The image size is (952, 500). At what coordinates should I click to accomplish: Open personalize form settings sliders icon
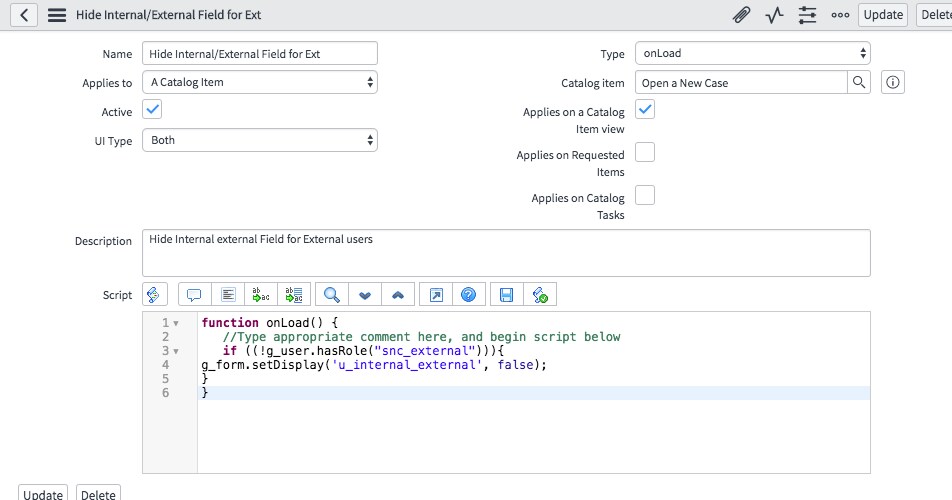pos(807,15)
